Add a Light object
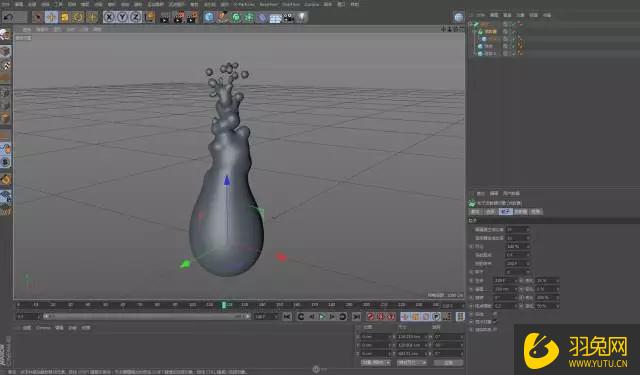 click(x=302, y=17)
